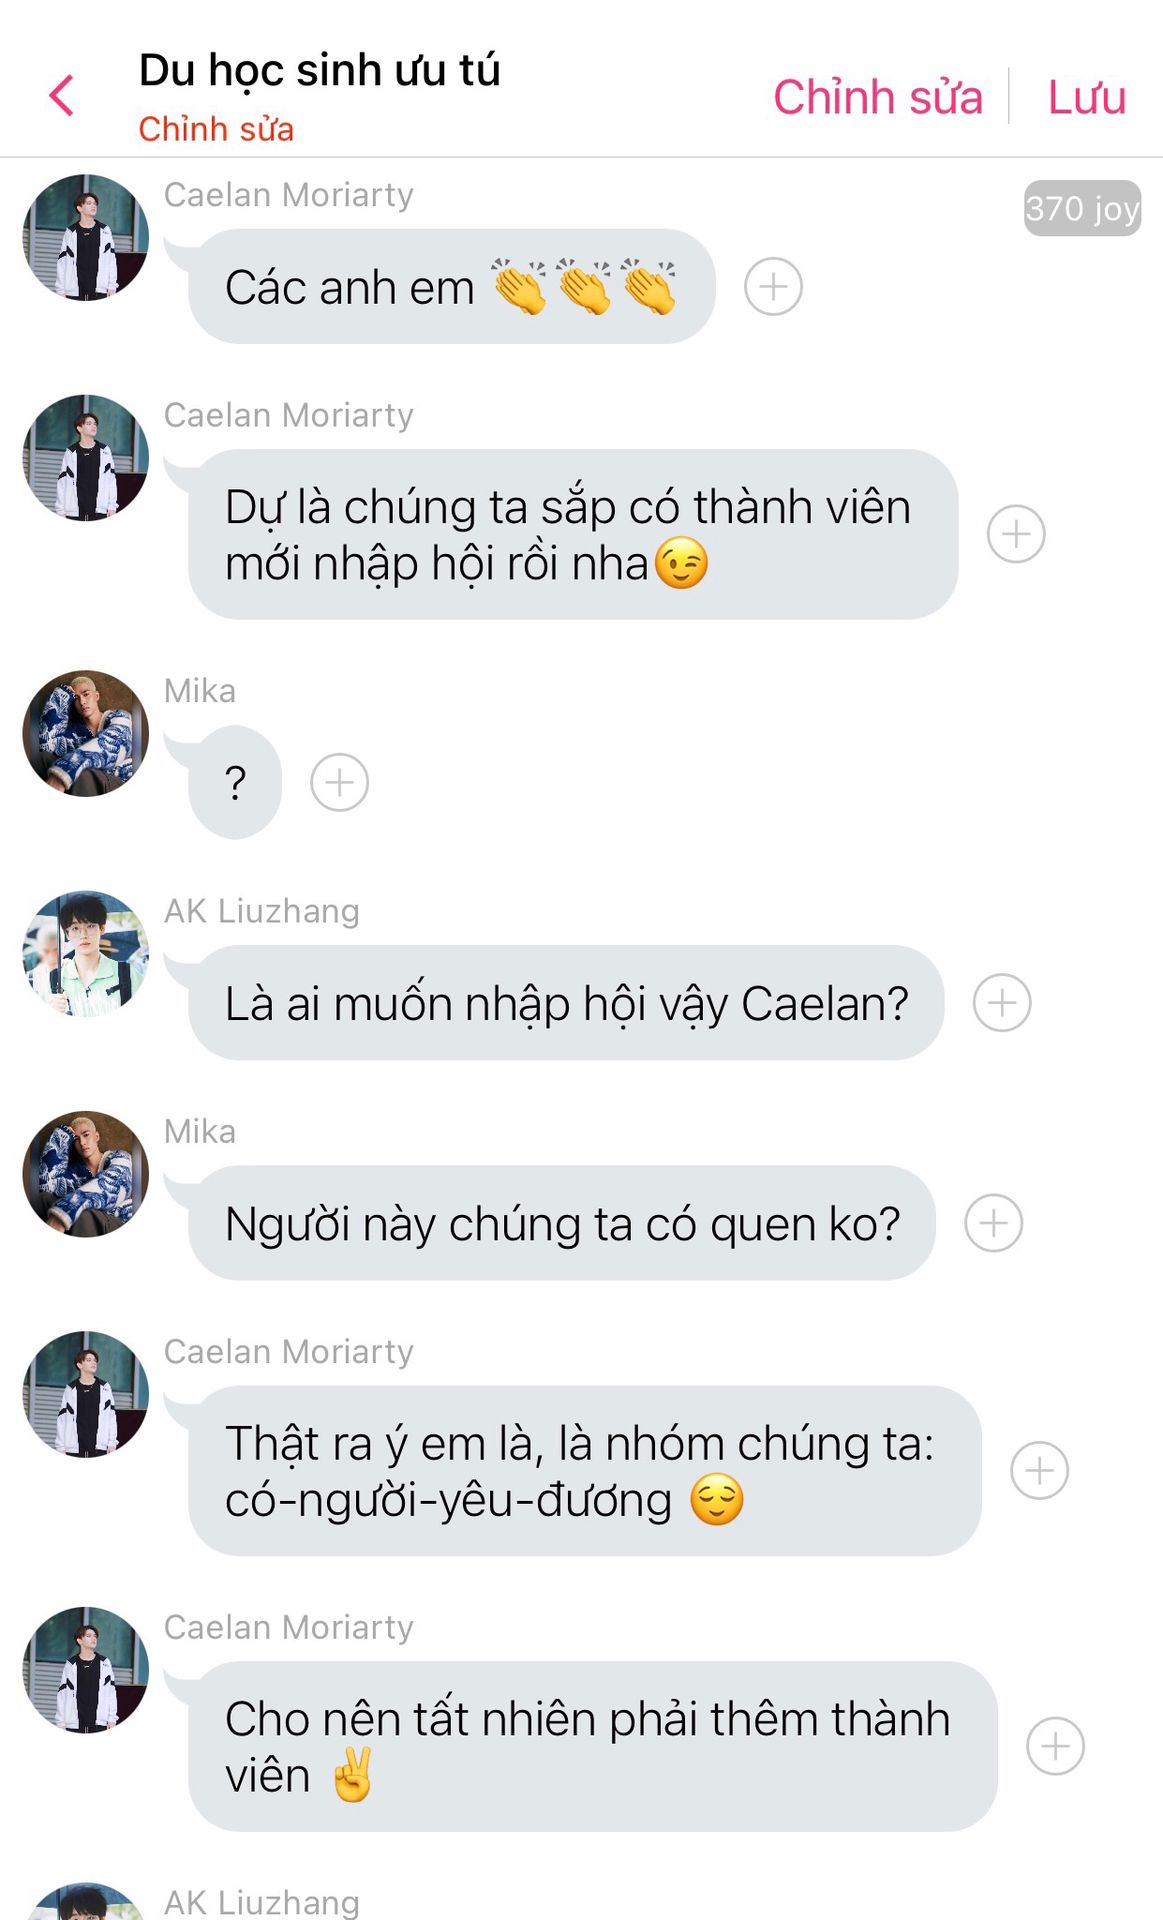
Task: Save with the Lưu button
Action: click(x=1087, y=97)
